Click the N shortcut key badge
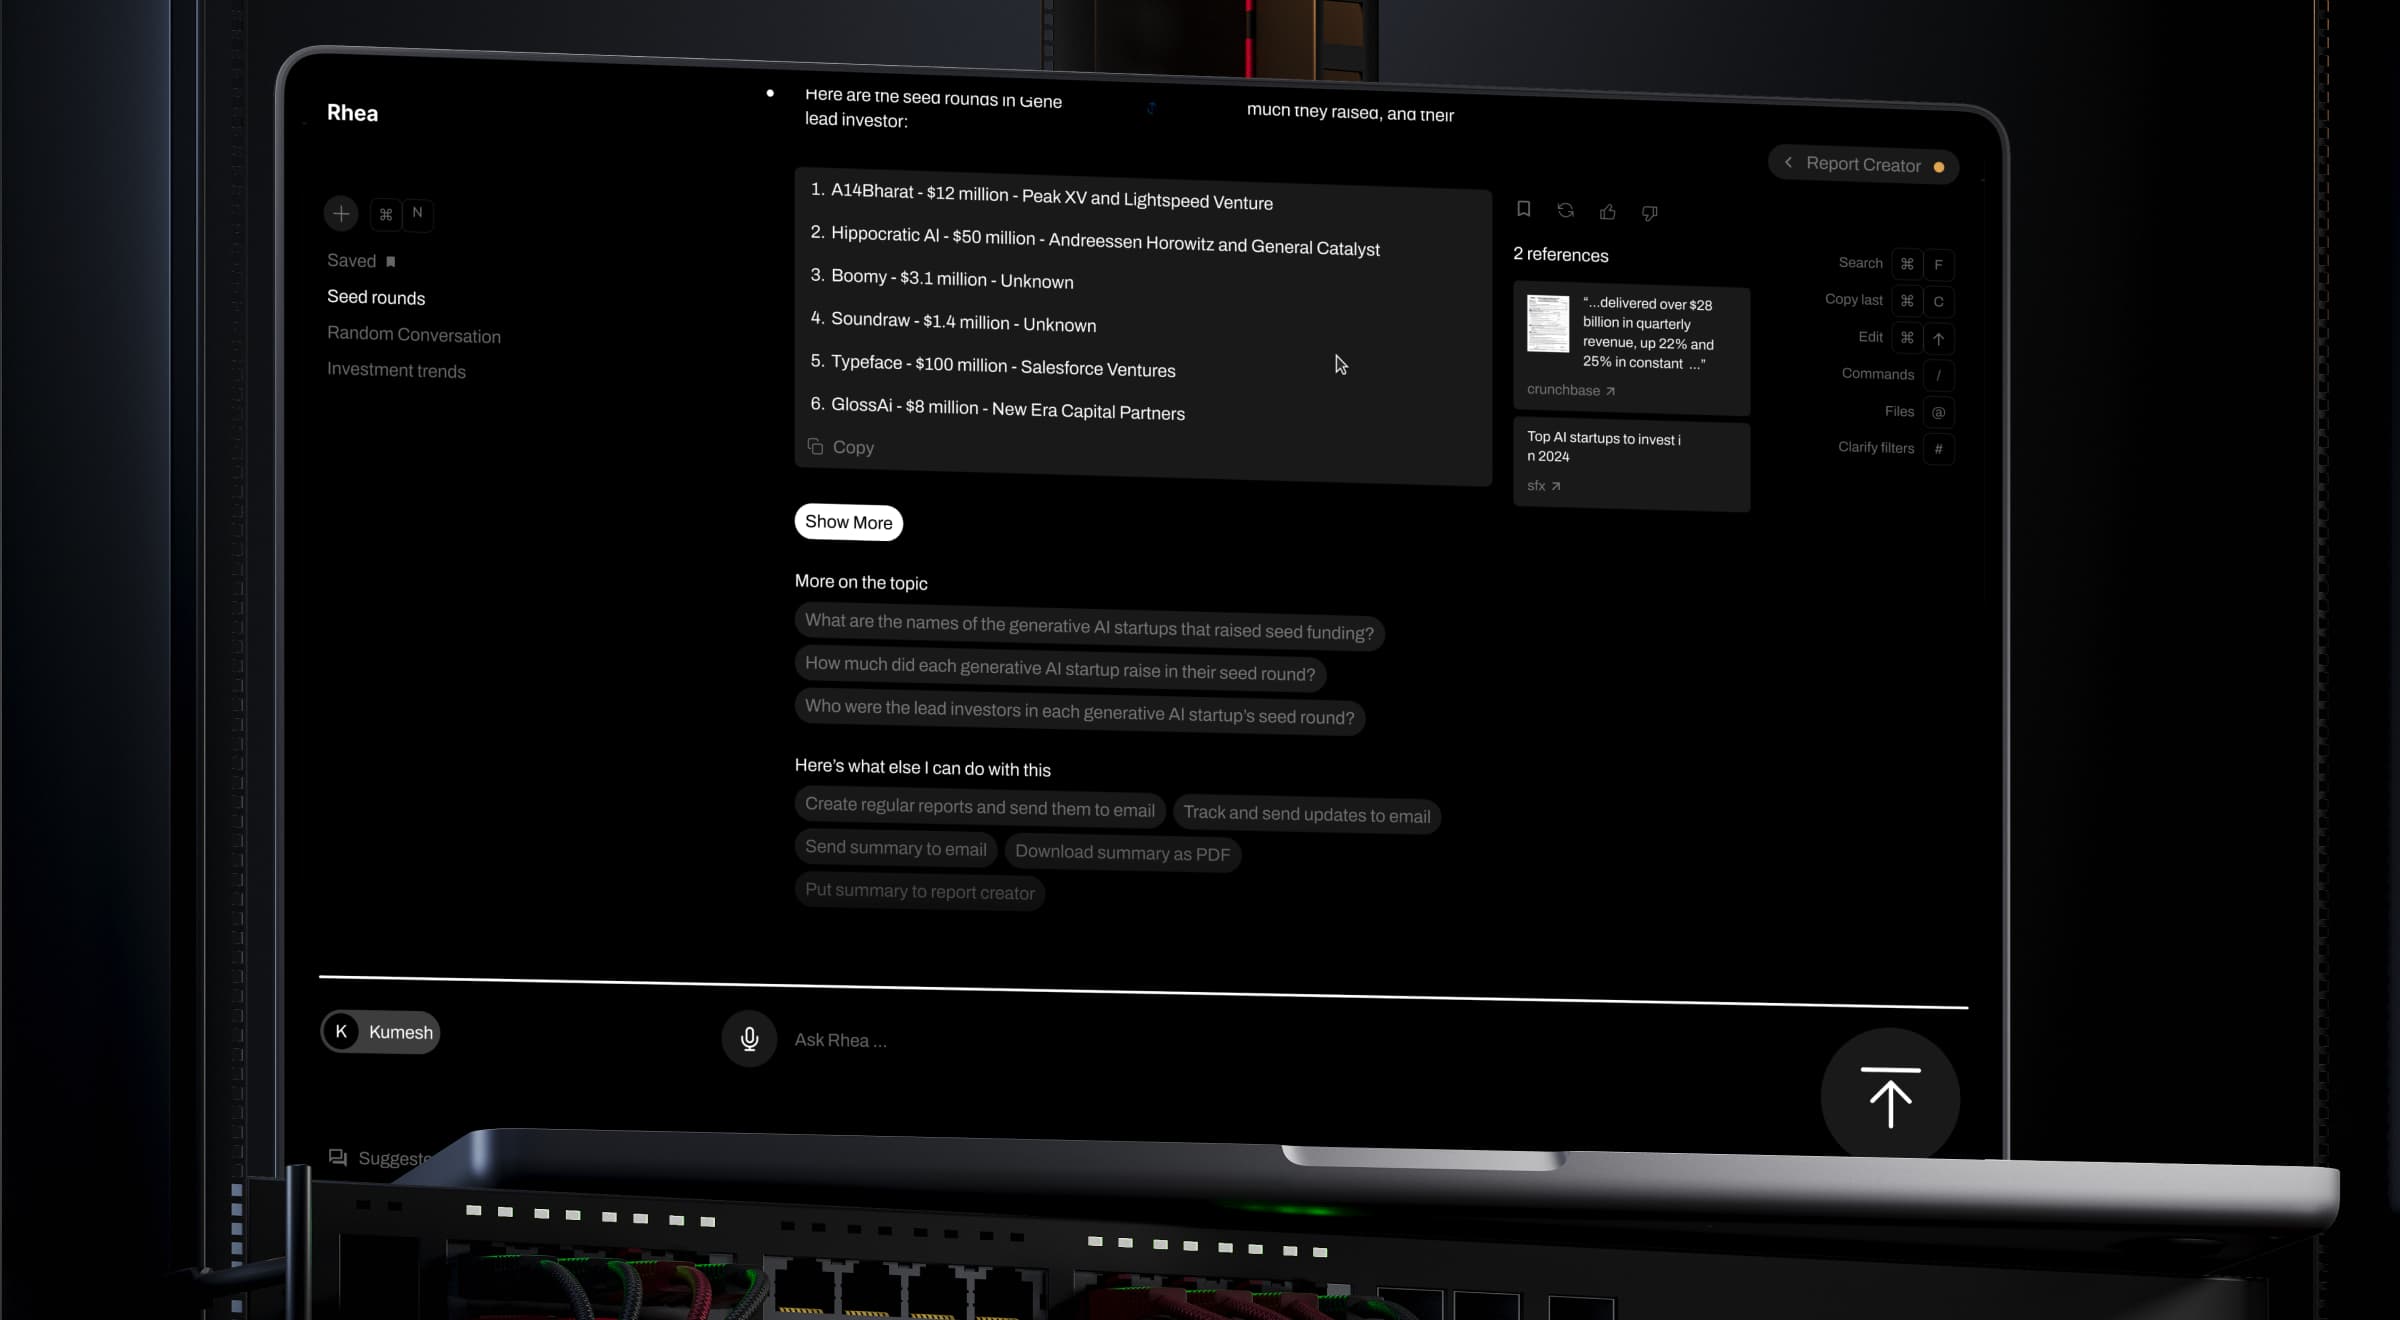 click(418, 213)
